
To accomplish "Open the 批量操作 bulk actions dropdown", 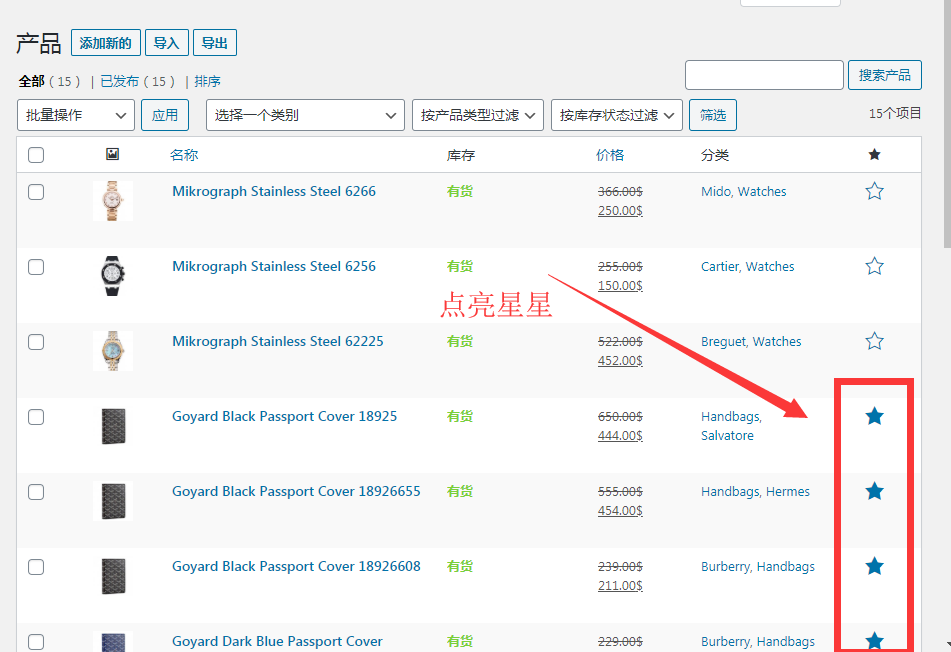I will point(76,115).
